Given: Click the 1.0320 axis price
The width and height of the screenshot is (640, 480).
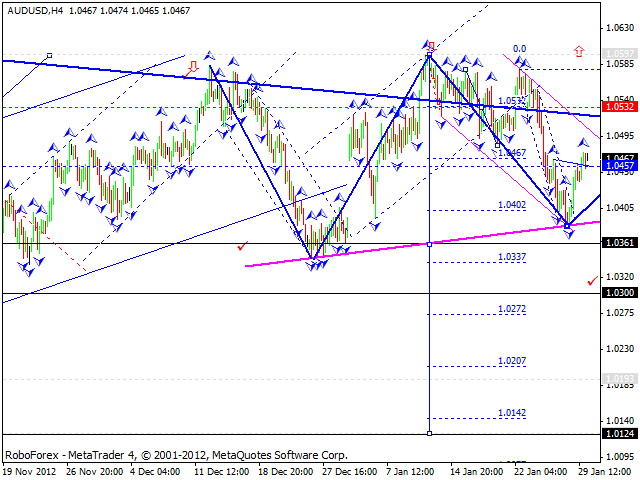Looking at the screenshot, I should coord(620,277).
